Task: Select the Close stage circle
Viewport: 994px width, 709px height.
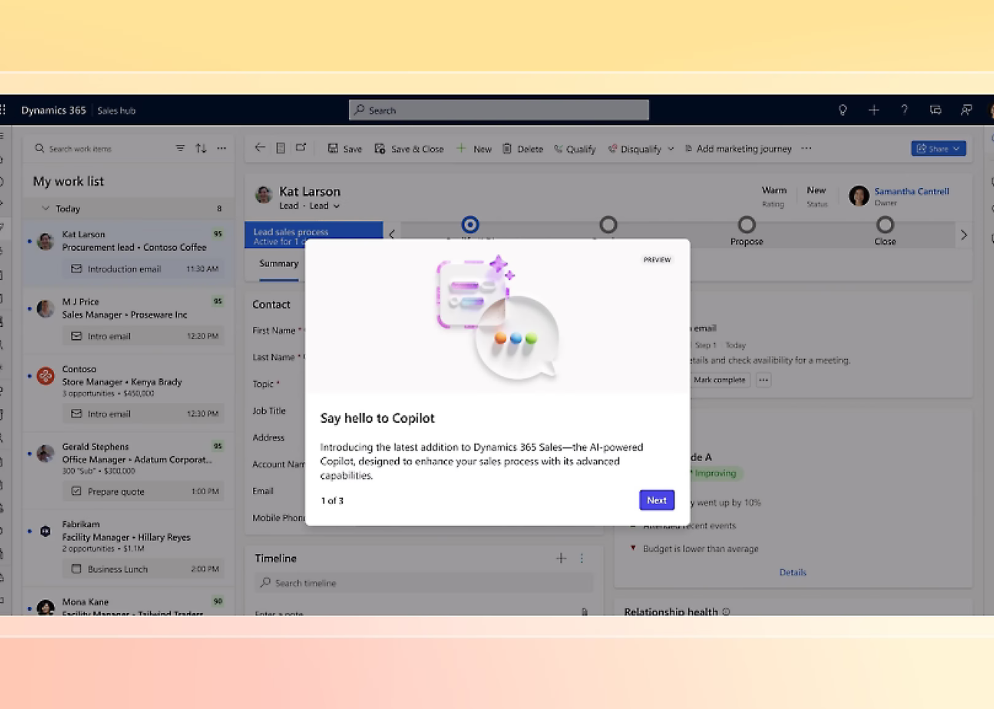Action: coord(885,225)
